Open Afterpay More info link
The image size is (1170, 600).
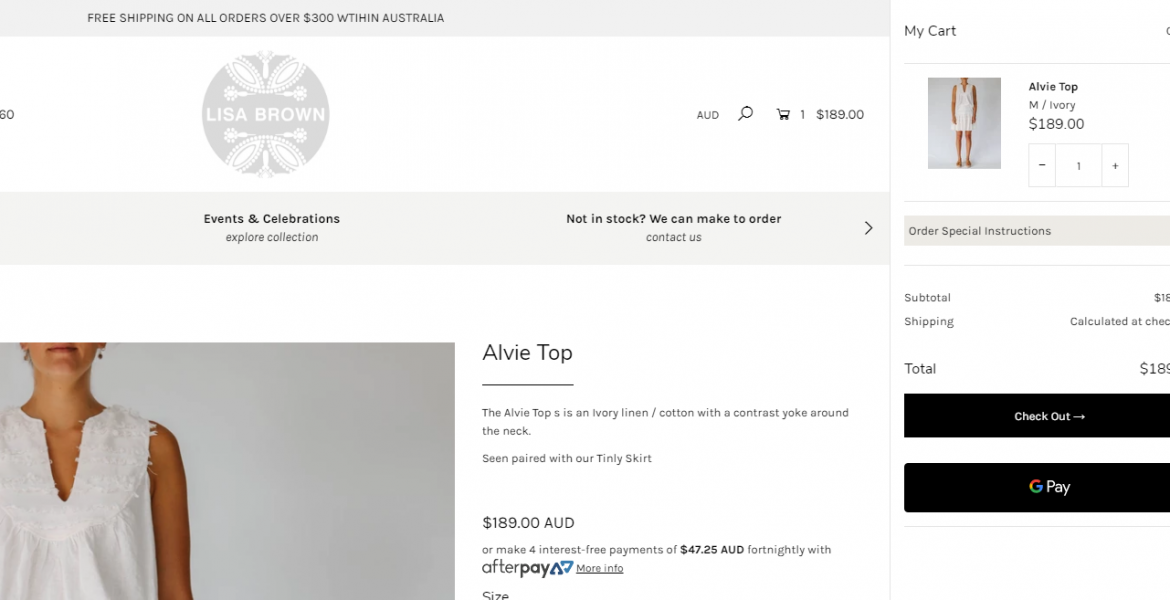599,569
